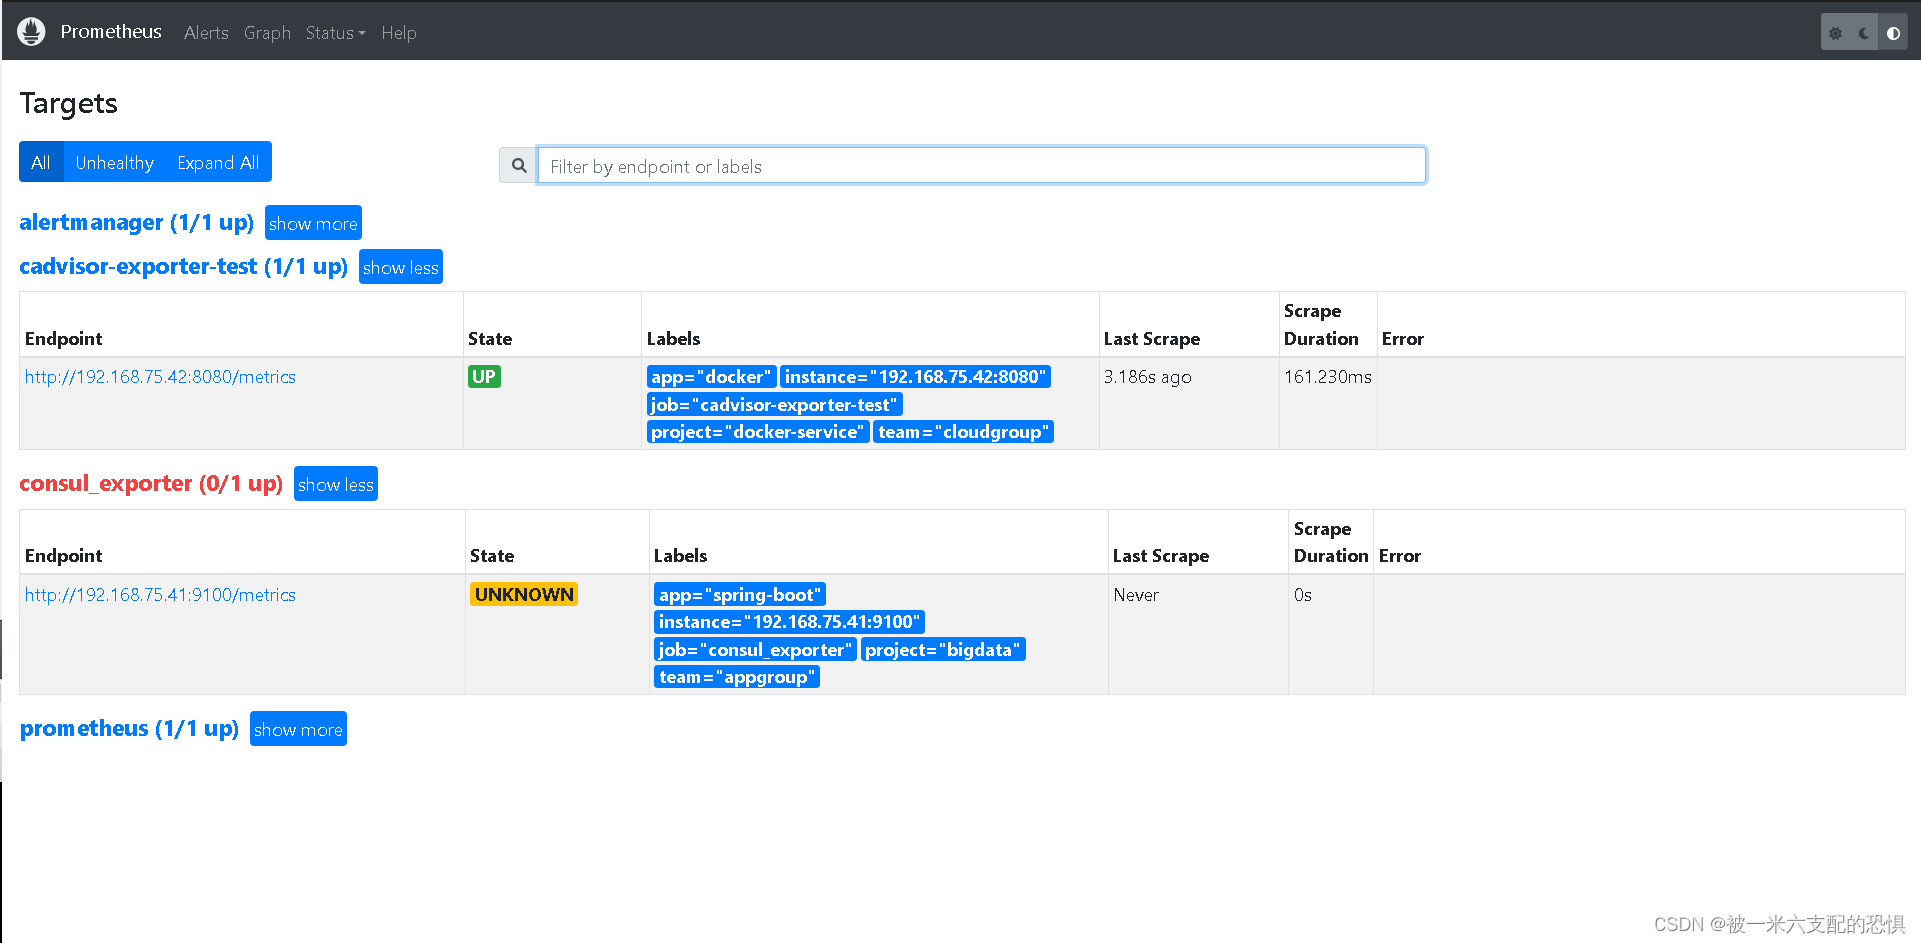
Task: Show more for alertmanager targets
Action: pyautogui.click(x=313, y=223)
